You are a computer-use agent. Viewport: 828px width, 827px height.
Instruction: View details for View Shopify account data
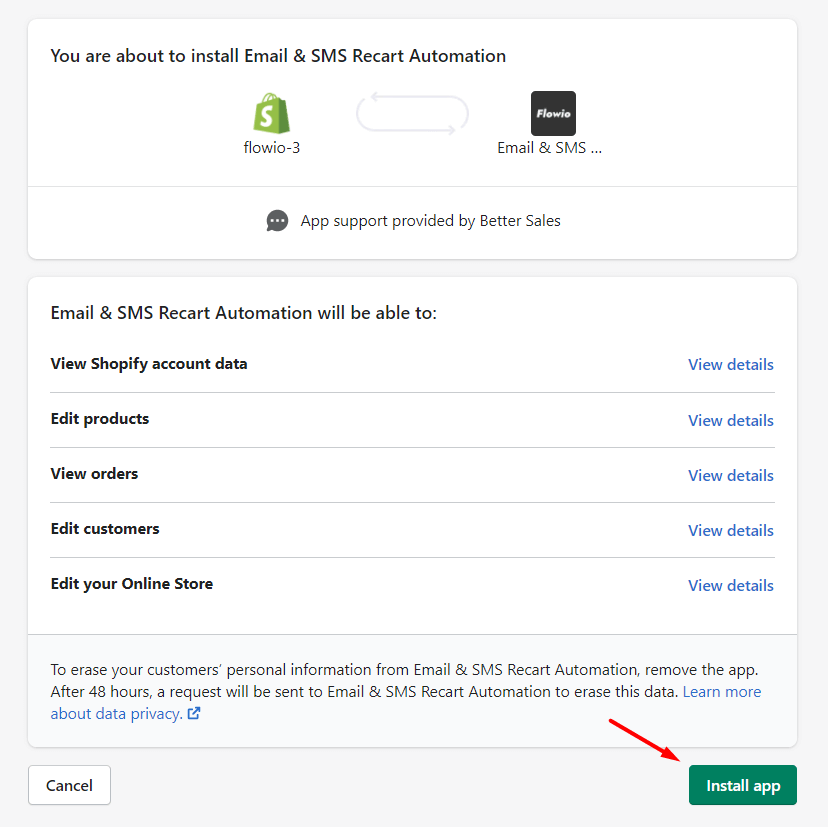tap(730, 364)
